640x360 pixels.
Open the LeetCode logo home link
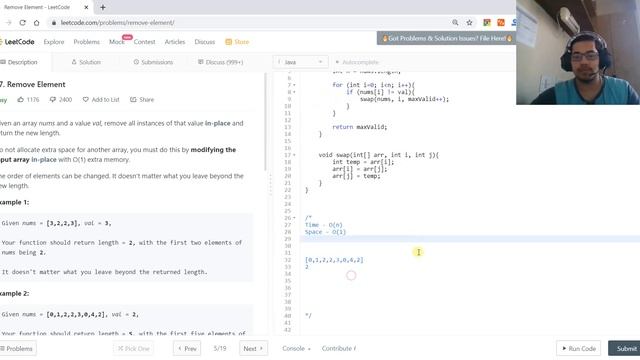[17, 42]
